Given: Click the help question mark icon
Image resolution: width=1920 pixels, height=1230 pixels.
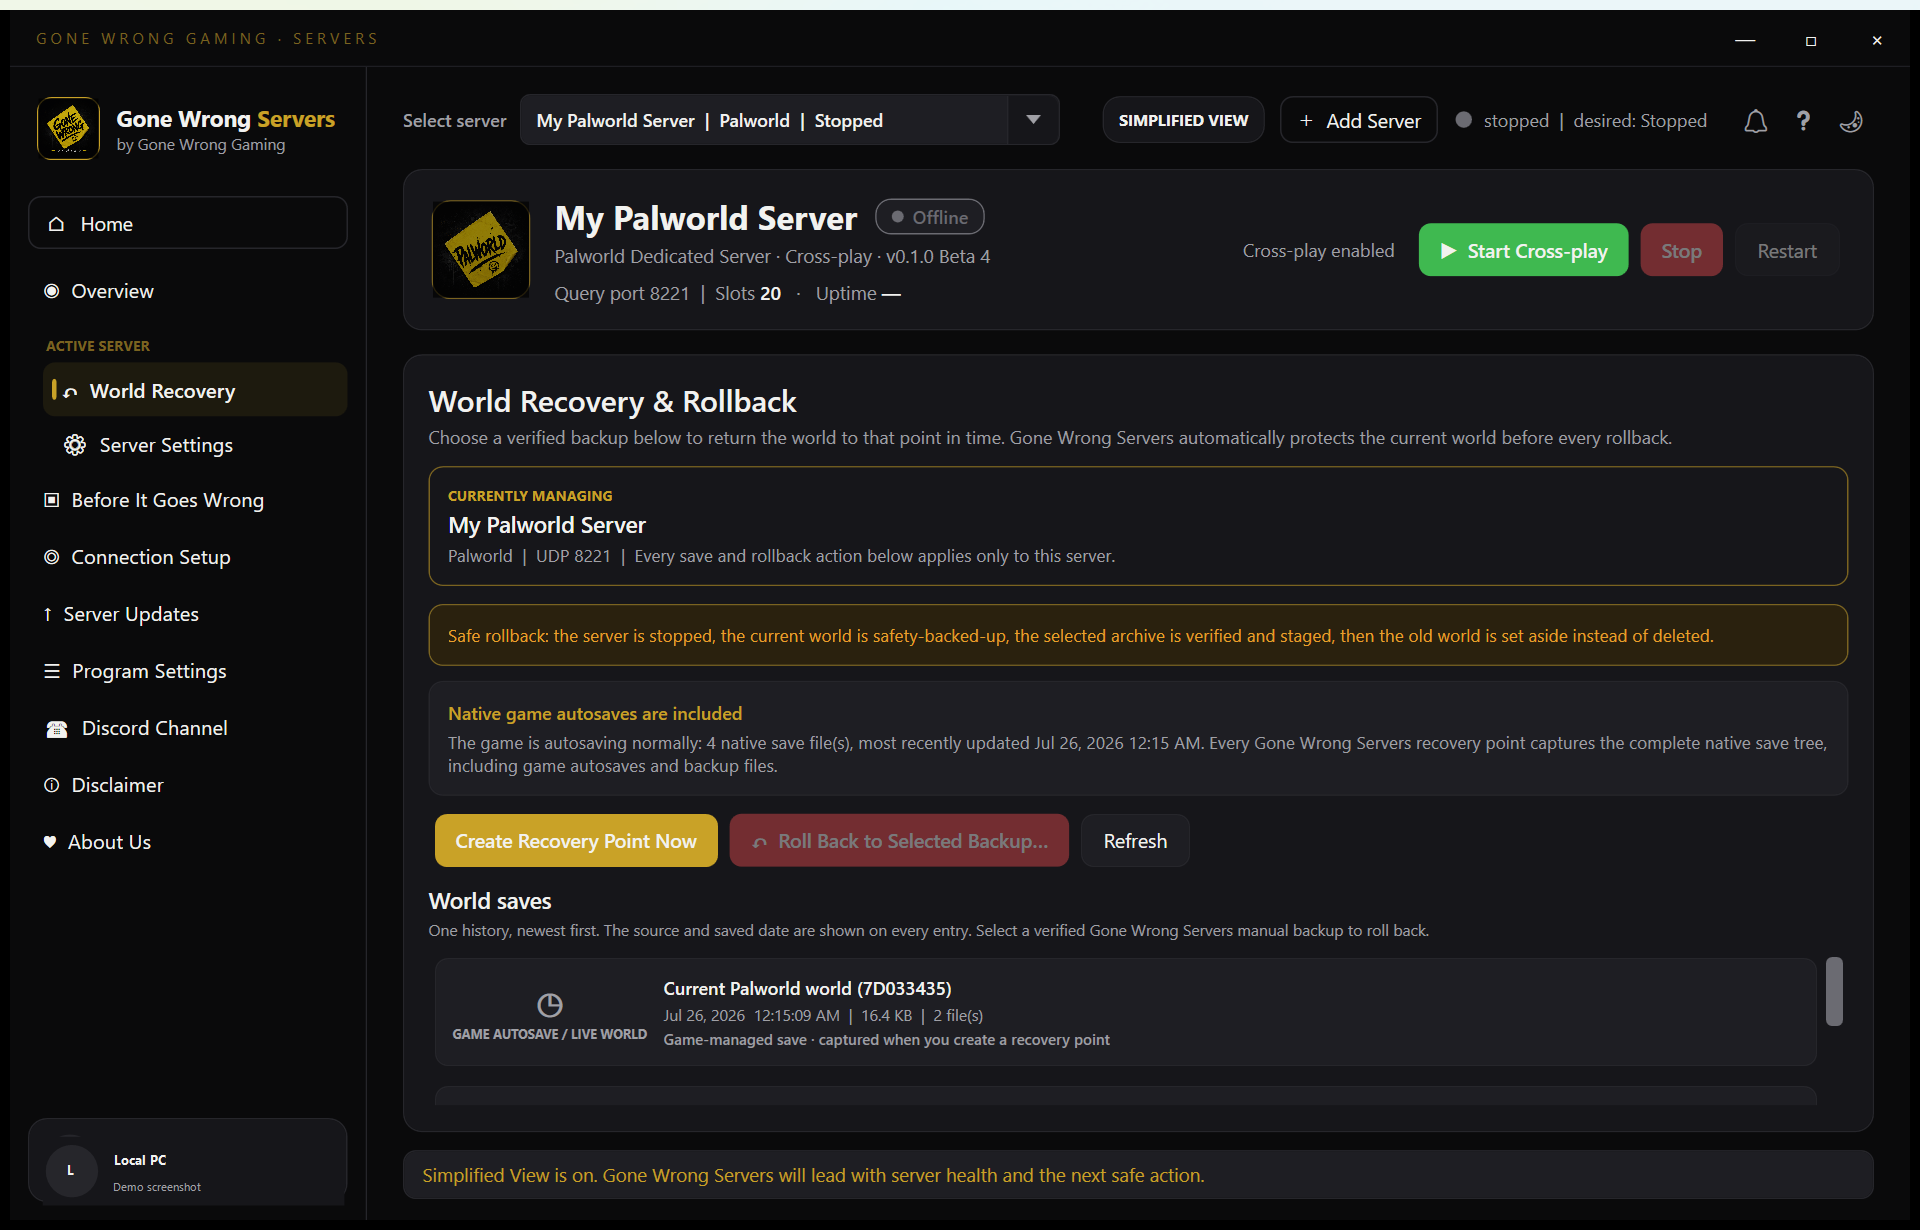Looking at the screenshot, I should [1803, 121].
